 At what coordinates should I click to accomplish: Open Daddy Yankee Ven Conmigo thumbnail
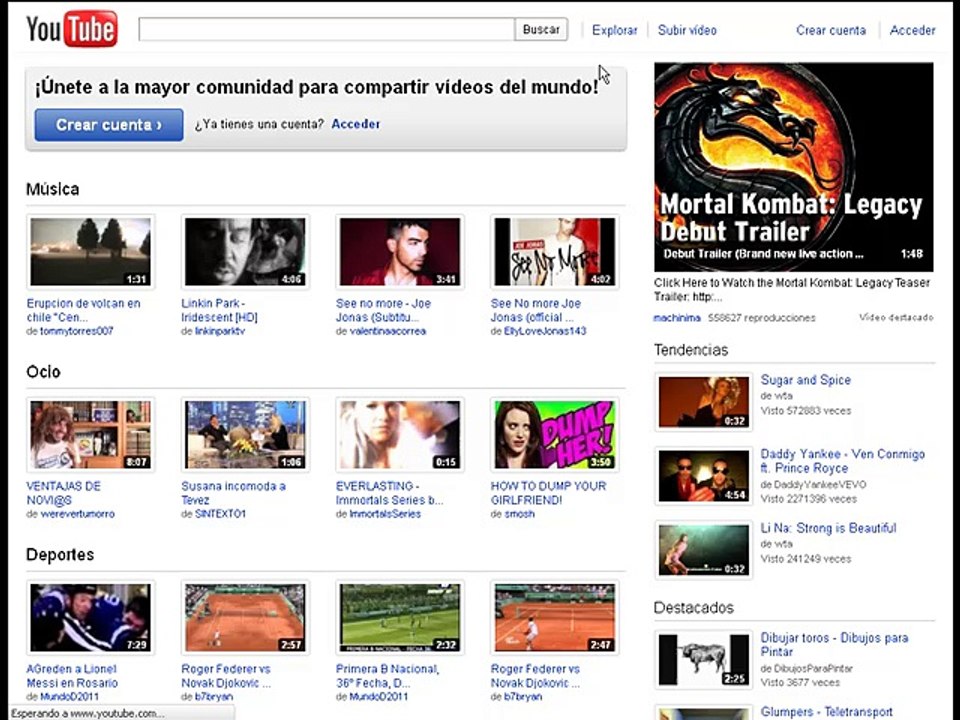coord(703,476)
